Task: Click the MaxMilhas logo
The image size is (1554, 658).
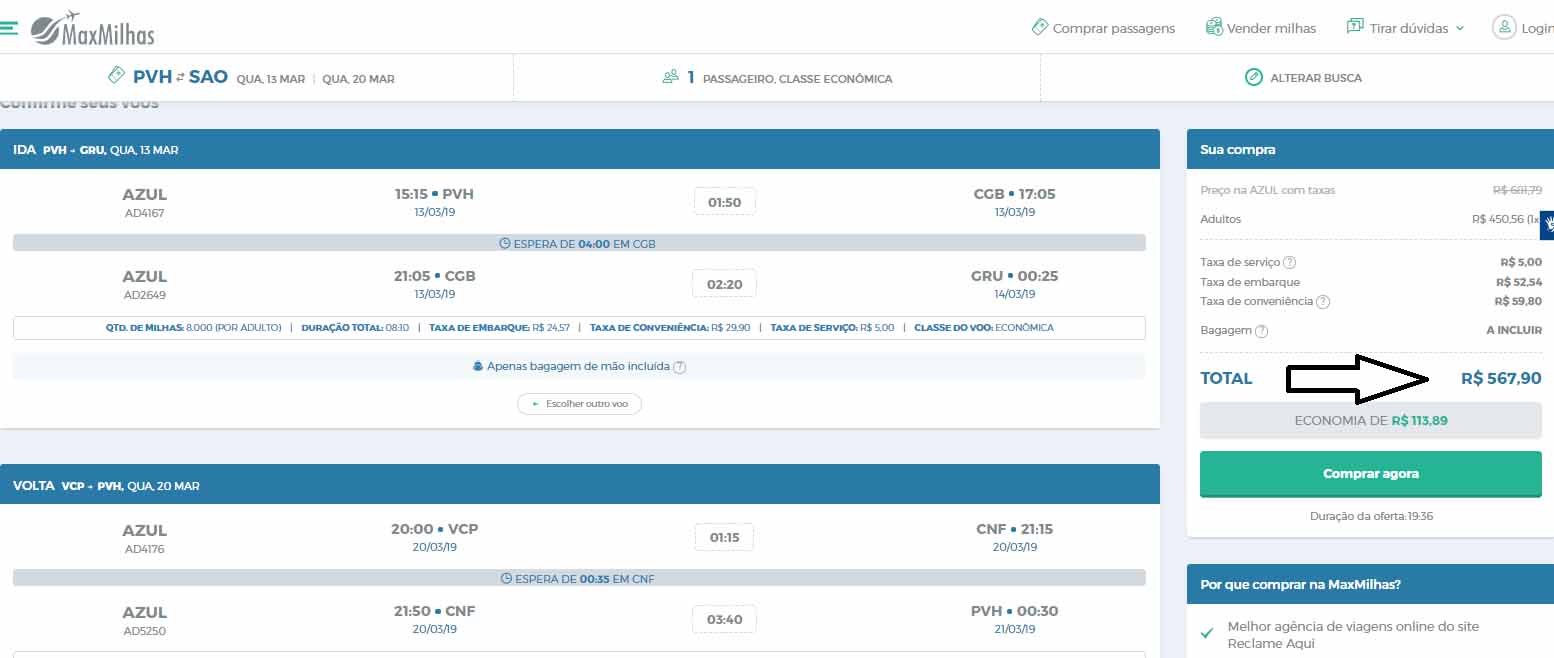Action: (93, 28)
